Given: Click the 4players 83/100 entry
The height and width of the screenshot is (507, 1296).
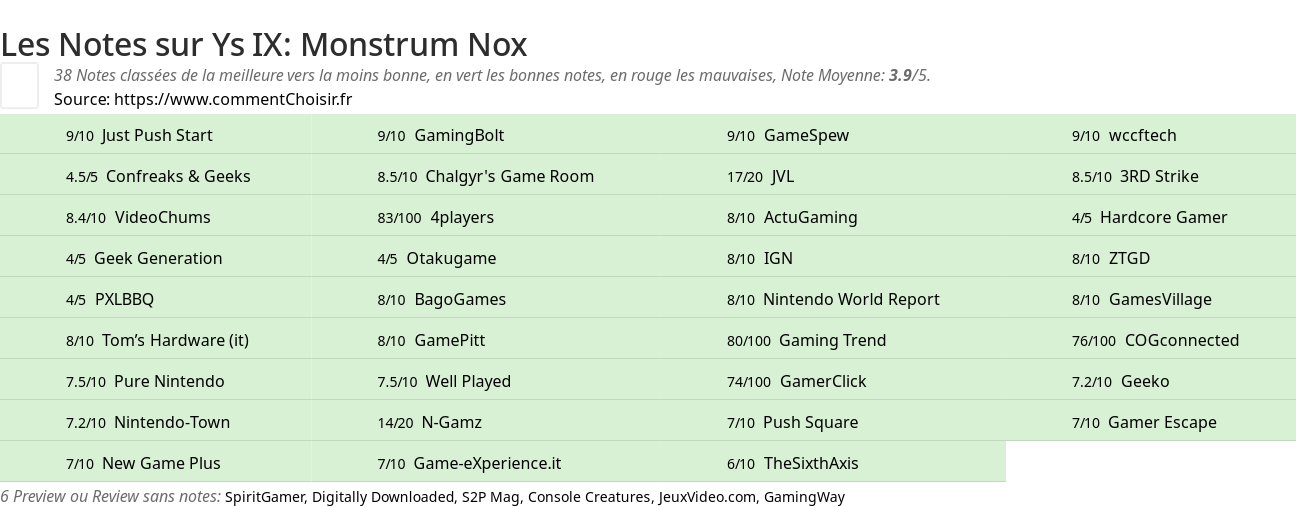Looking at the screenshot, I should point(462,217).
